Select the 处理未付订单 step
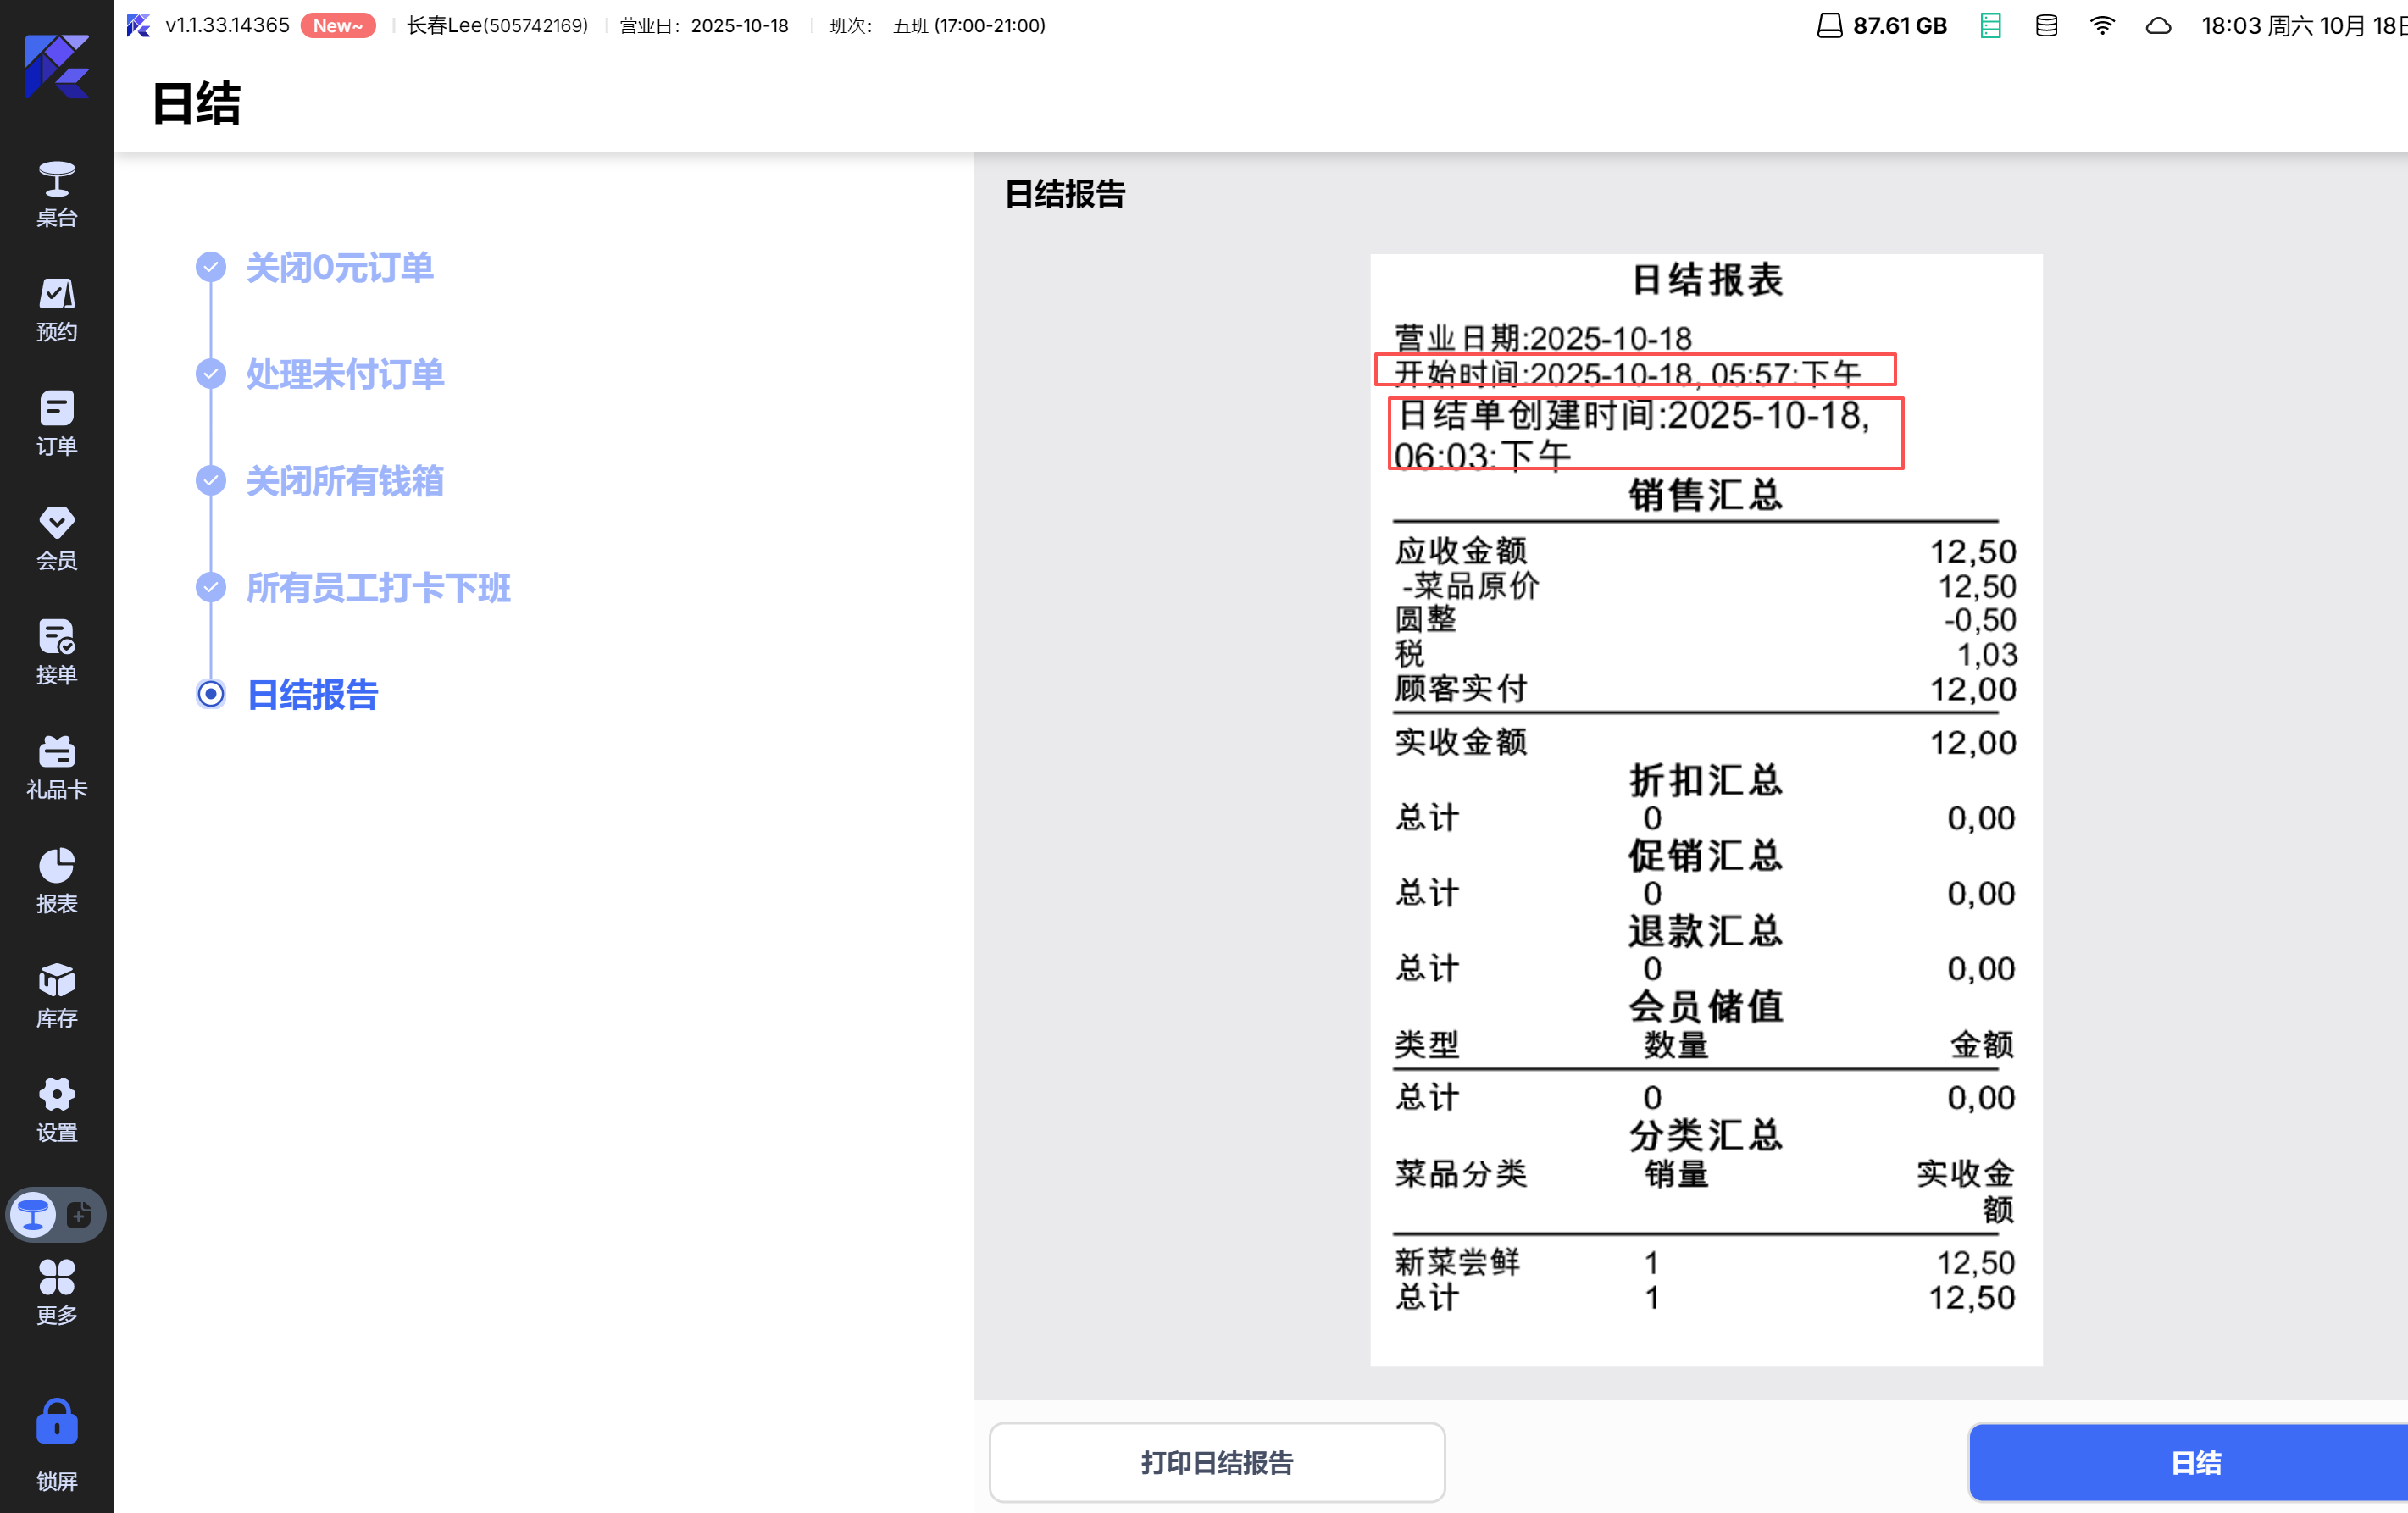Screen dimensions: 2408x1513 click(344, 374)
